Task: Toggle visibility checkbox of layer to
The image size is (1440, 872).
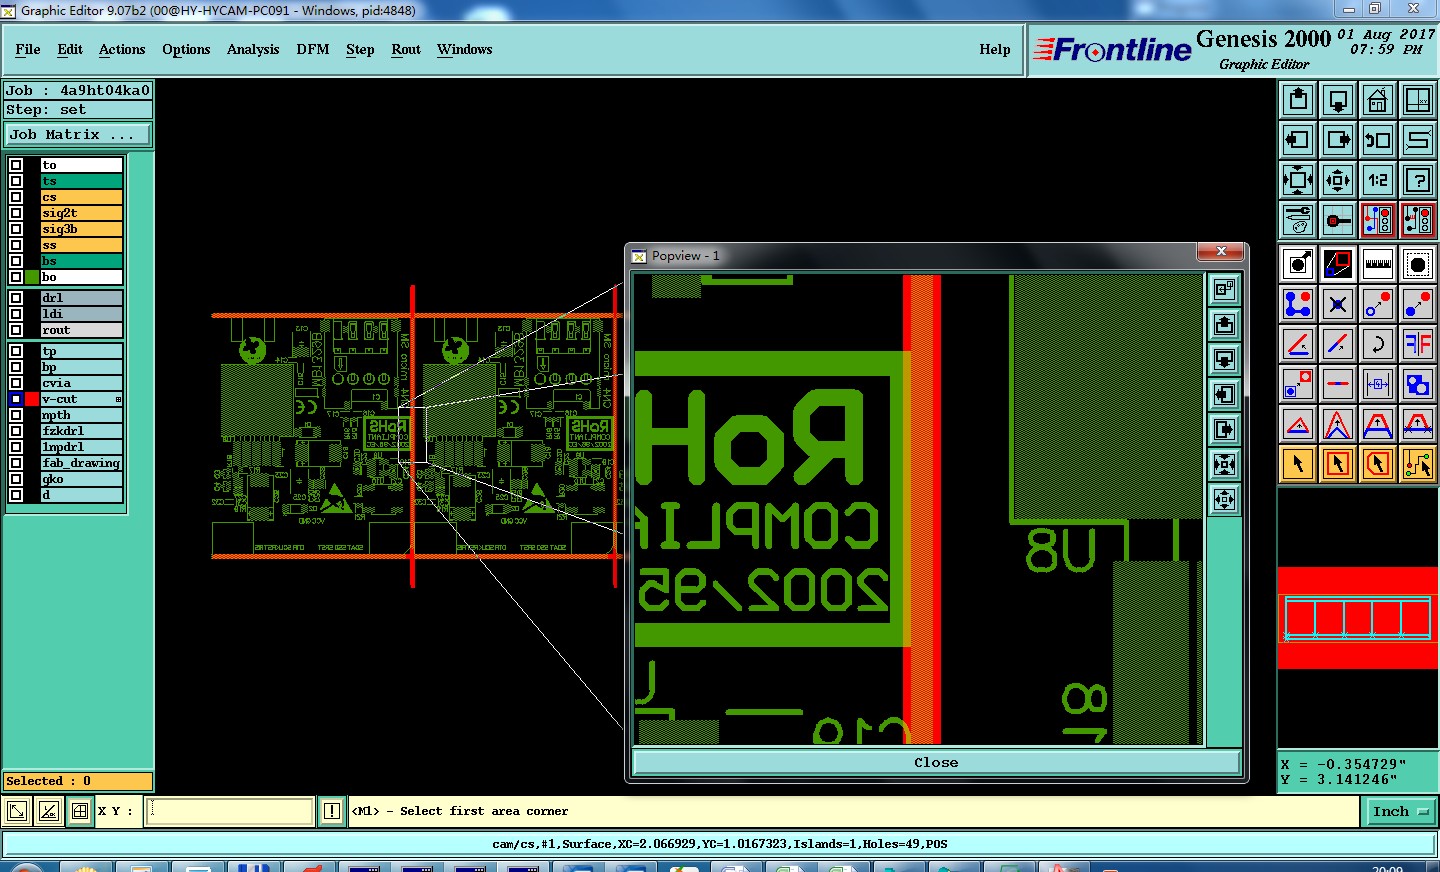Action: pyautogui.click(x=16, y=165)
